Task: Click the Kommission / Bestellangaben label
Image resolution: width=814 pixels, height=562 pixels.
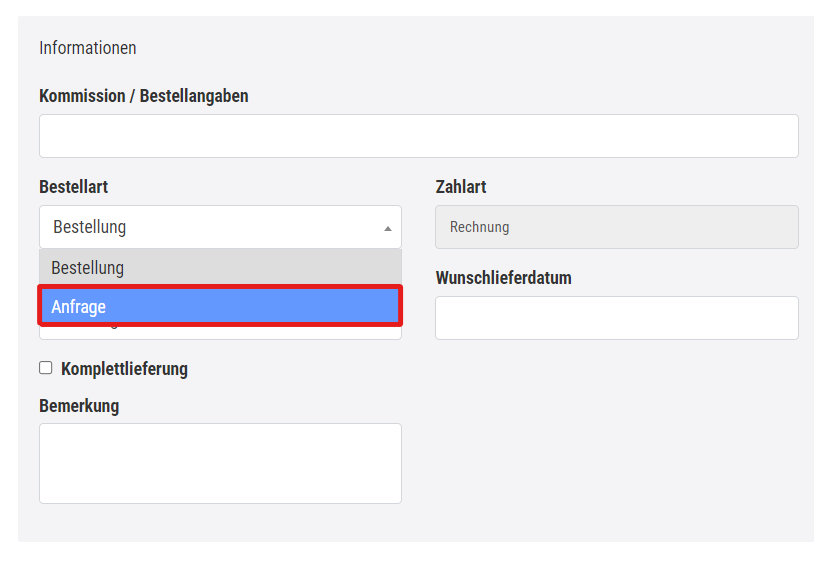Action: (x=143, y=96)
